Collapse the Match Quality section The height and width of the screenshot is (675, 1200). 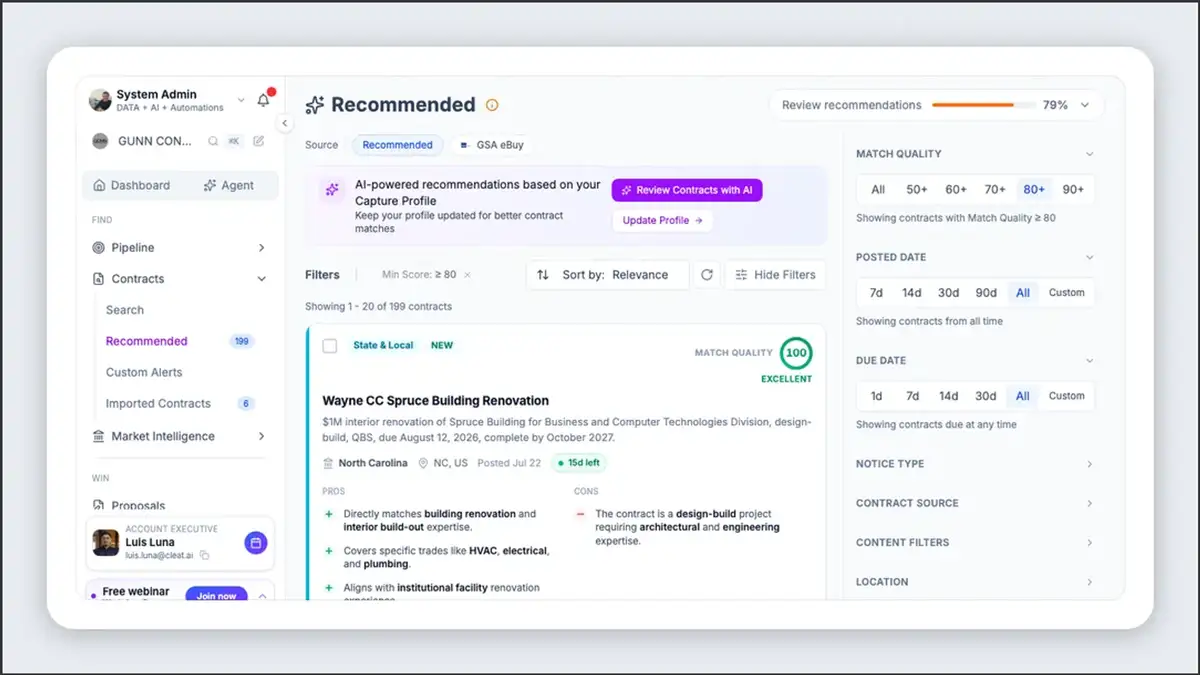(x=1089, y=154)
